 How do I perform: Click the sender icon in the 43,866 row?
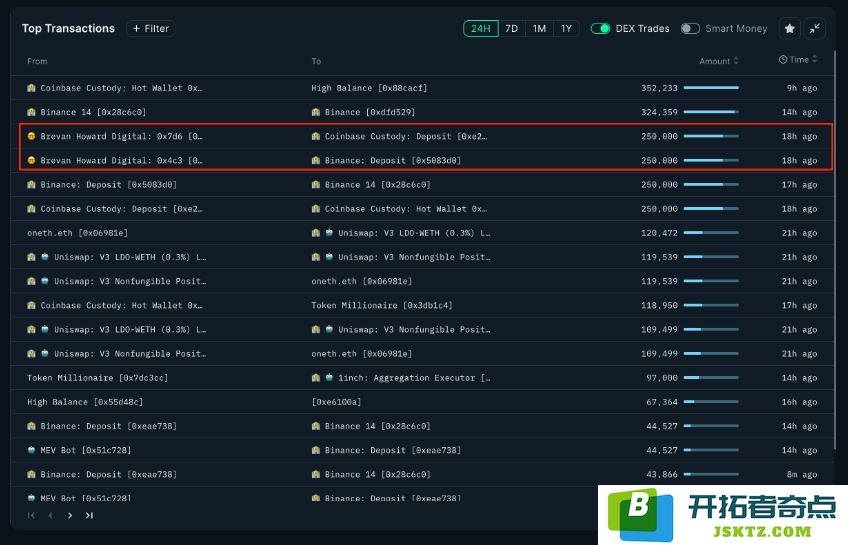[31, 474]
